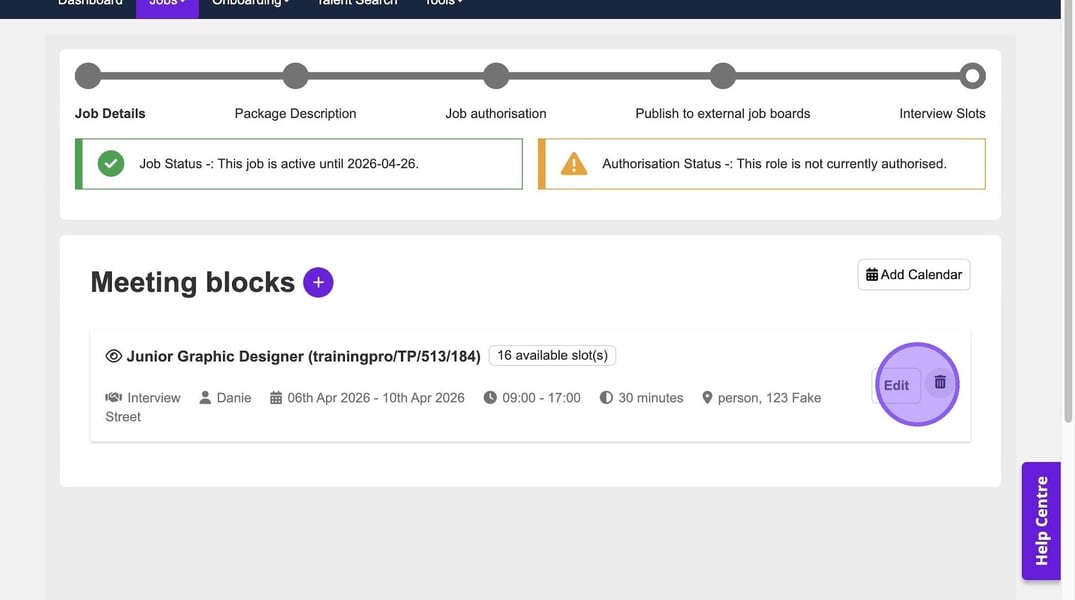Toggle the eye visibility icon for Junior Graphic Designer

point(114,356)
